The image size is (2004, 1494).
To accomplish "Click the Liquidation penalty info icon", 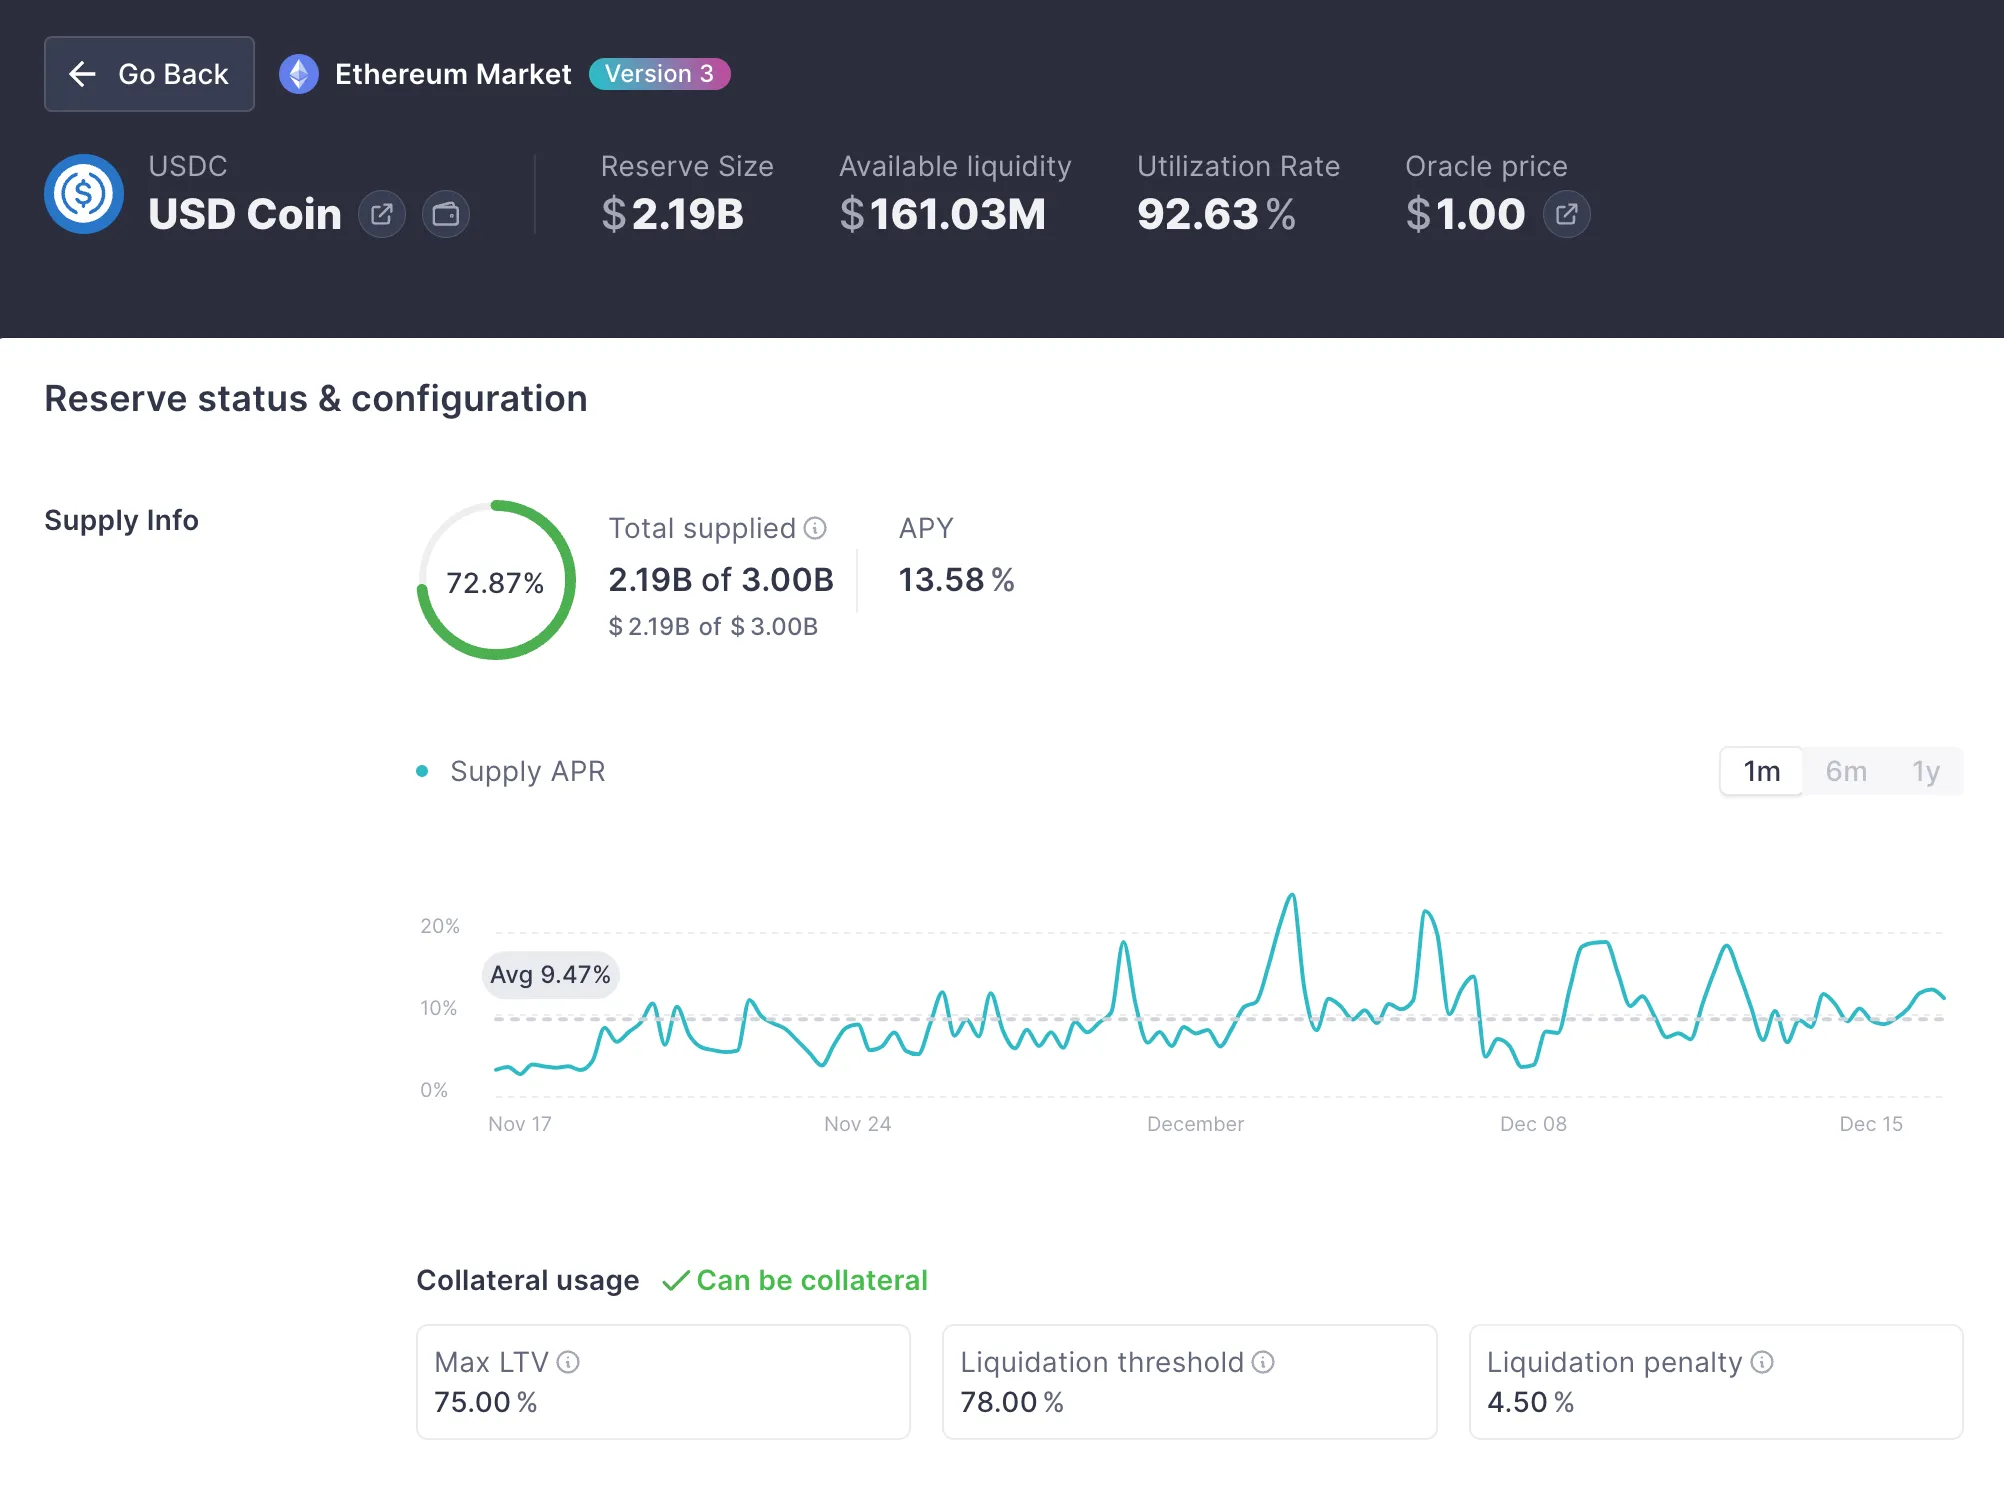I will tap(1762, 1362).
